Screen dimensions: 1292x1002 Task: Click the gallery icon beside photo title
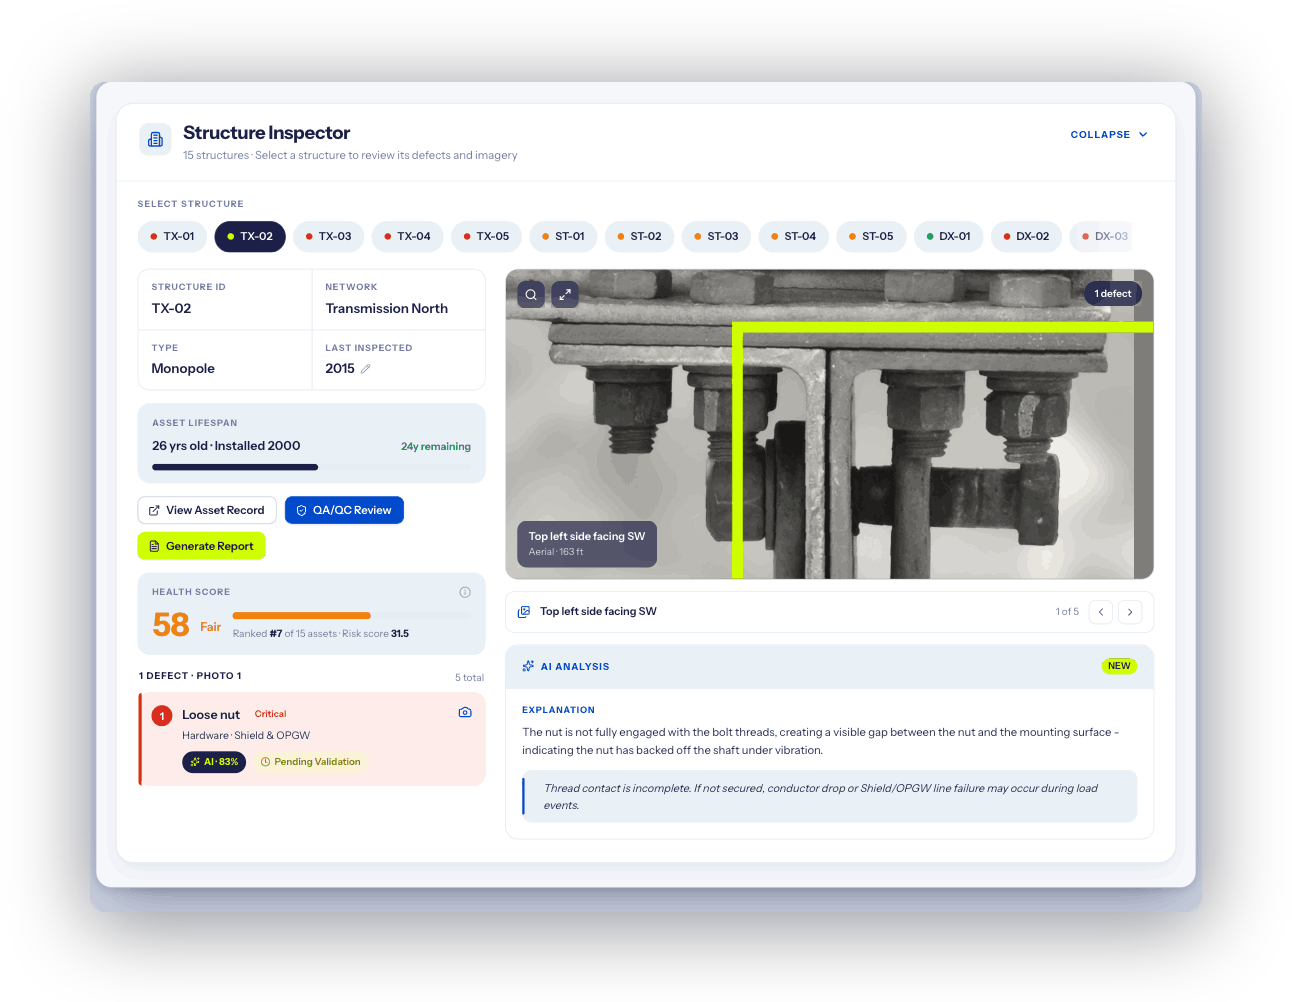[x=524, y=612]
